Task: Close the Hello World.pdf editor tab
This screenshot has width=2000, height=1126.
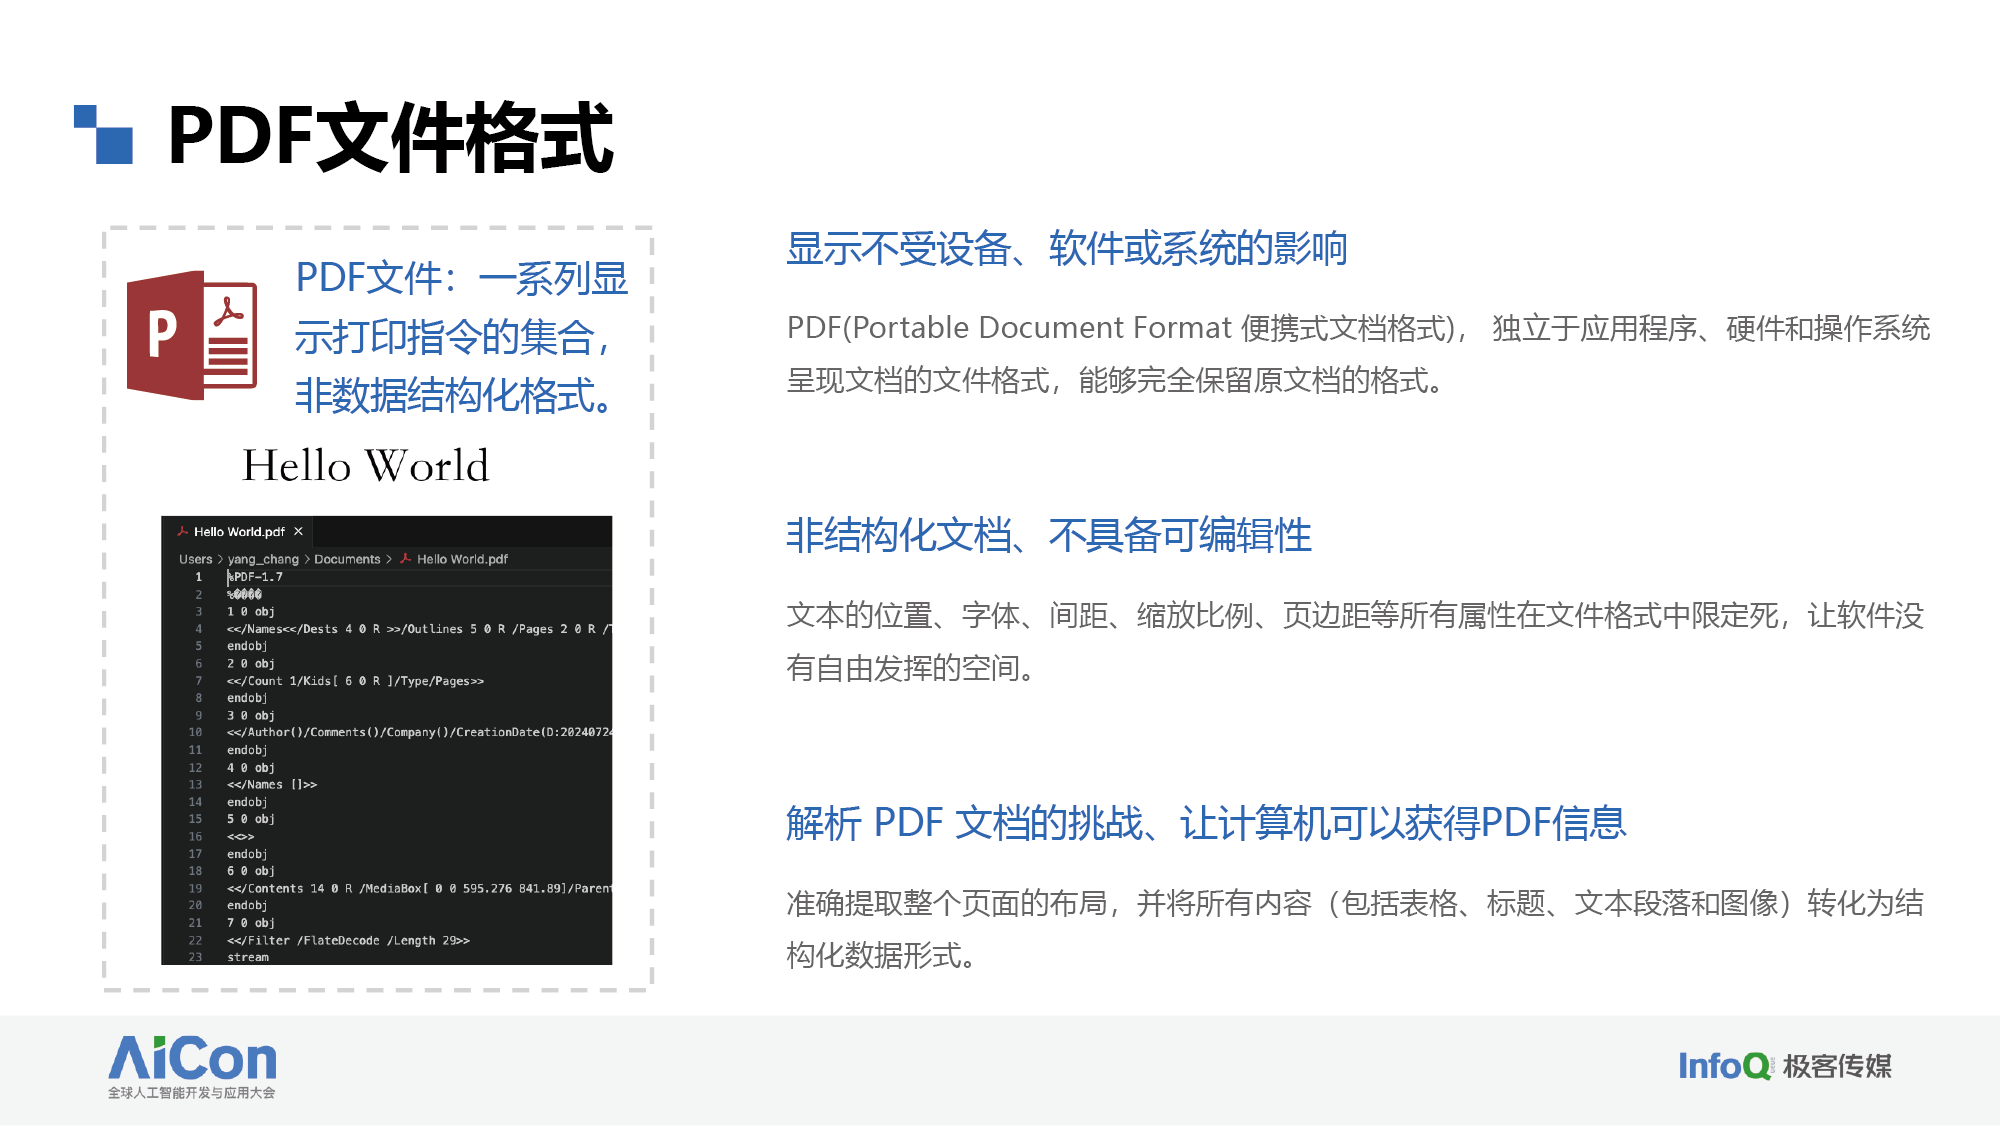Action: [298, 532]
